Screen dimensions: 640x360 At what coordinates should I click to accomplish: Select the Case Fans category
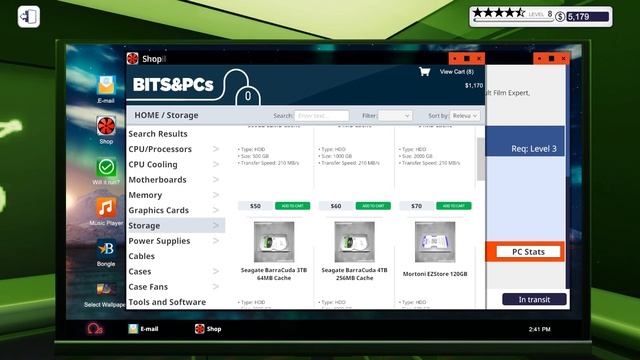click(148, 287)
